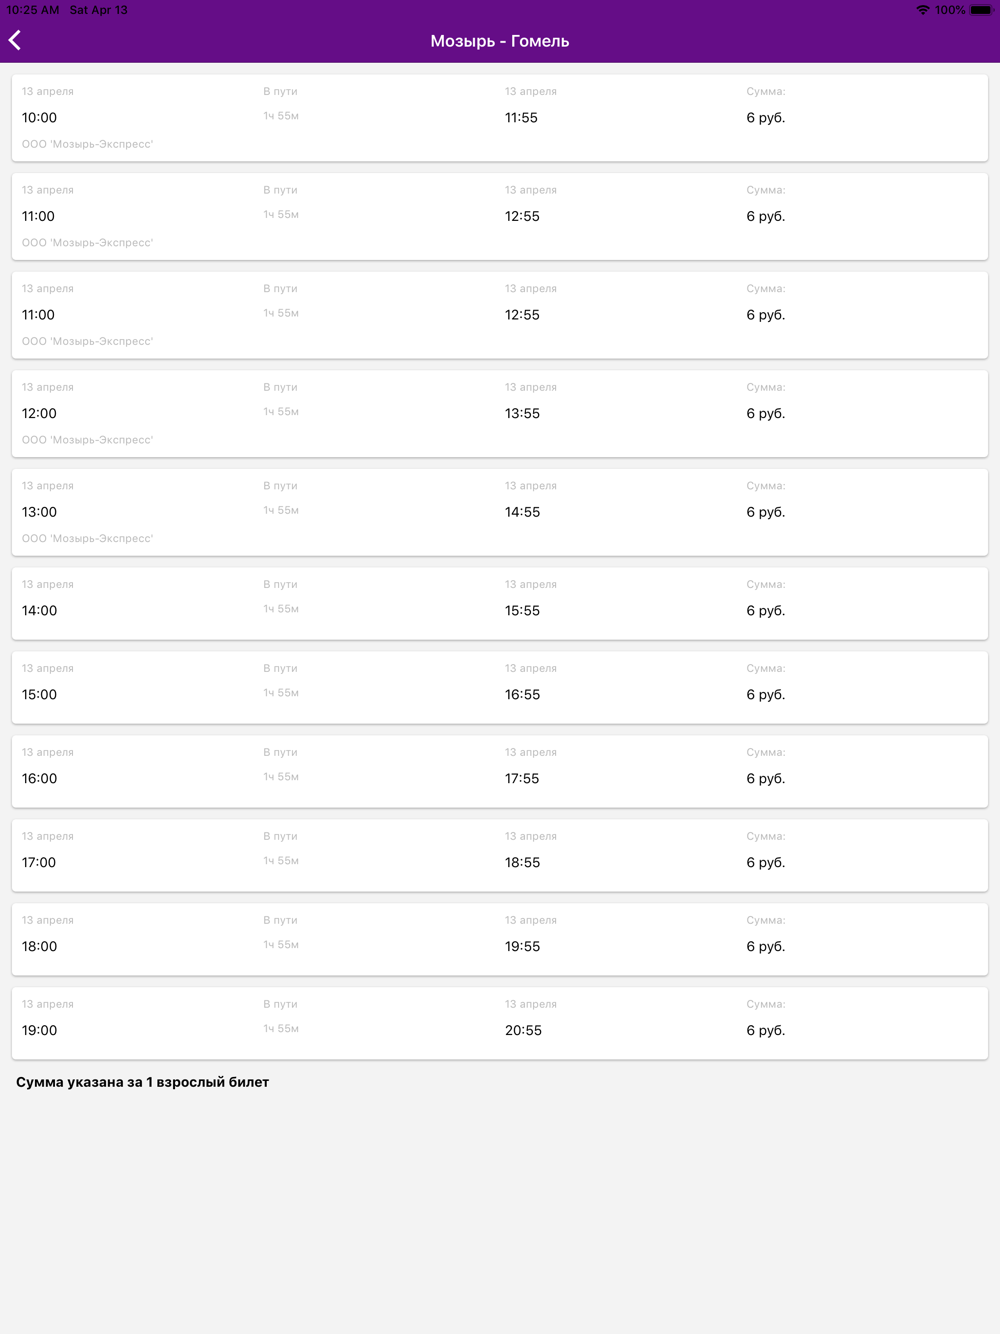Pick the 14:00 departure to Гомель
1000x1334 pixels.
click(x=499, y=604)
